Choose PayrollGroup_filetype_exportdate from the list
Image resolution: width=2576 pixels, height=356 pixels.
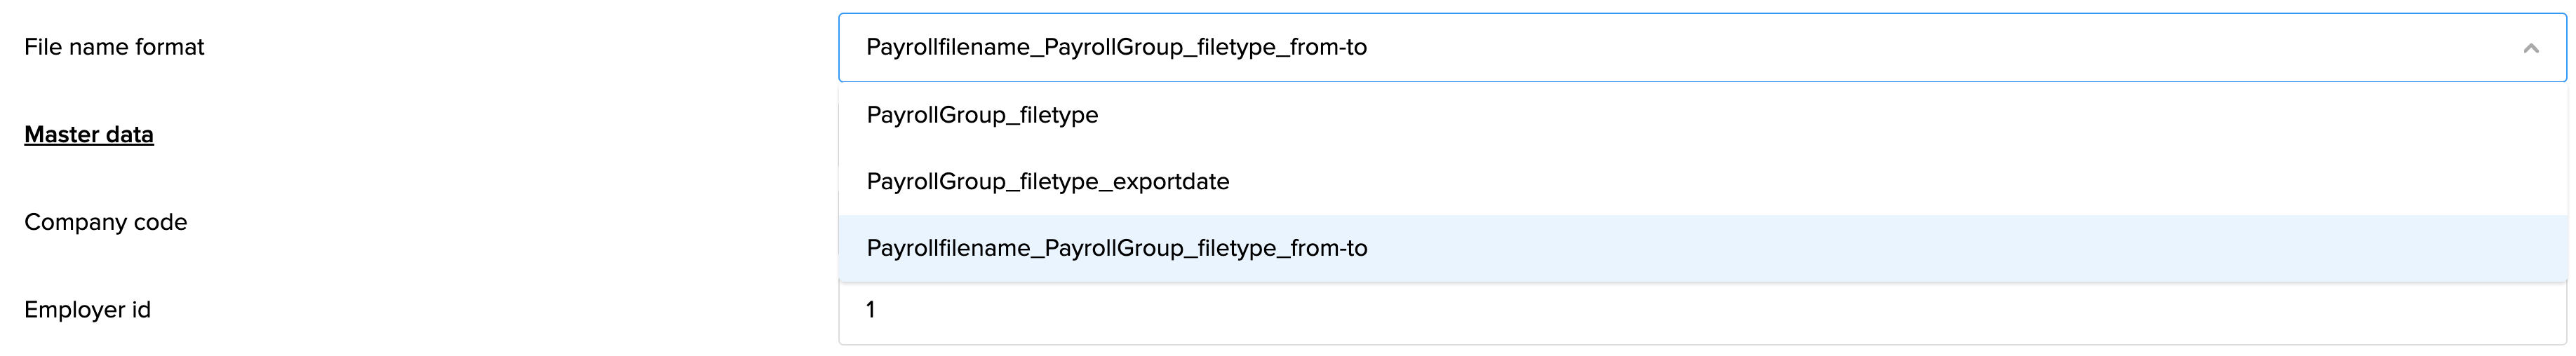tap(1047, 182)
